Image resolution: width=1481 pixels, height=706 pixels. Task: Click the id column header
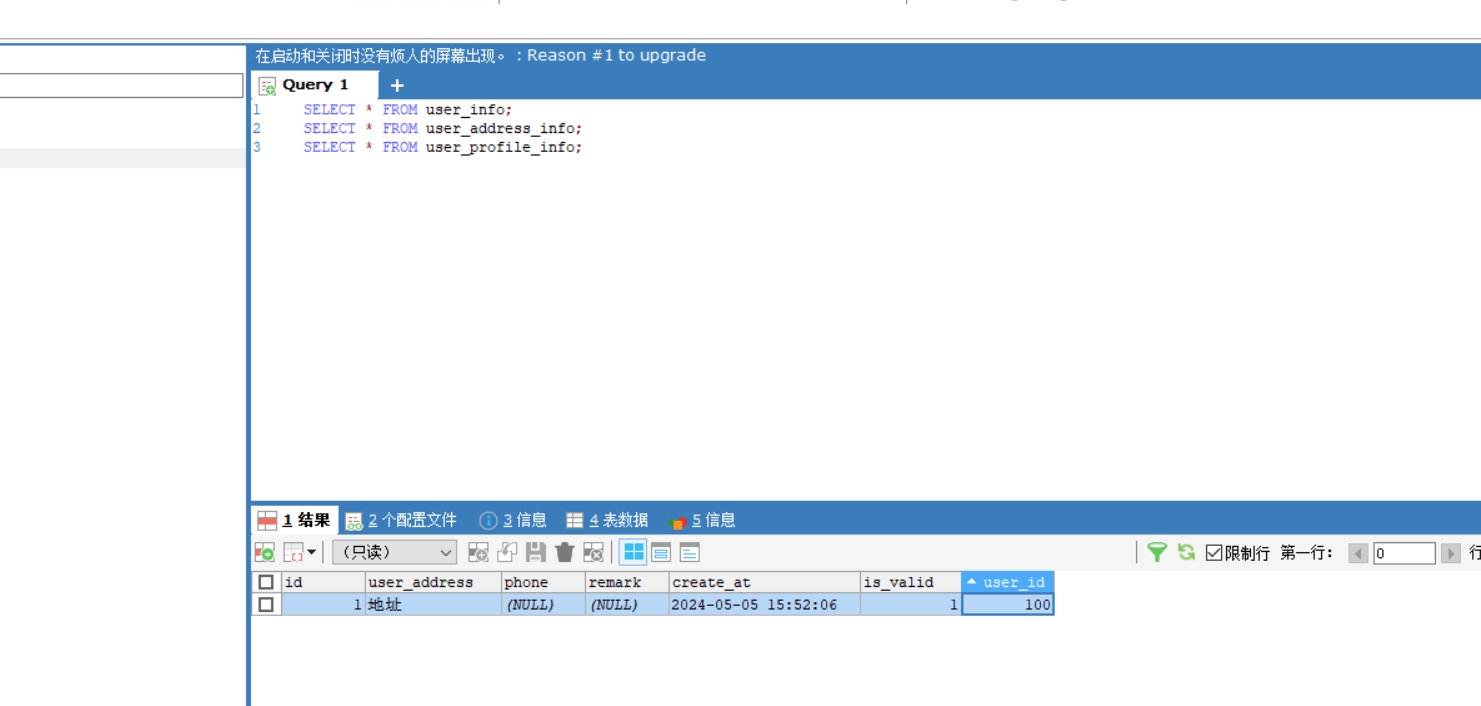point(323,582)
